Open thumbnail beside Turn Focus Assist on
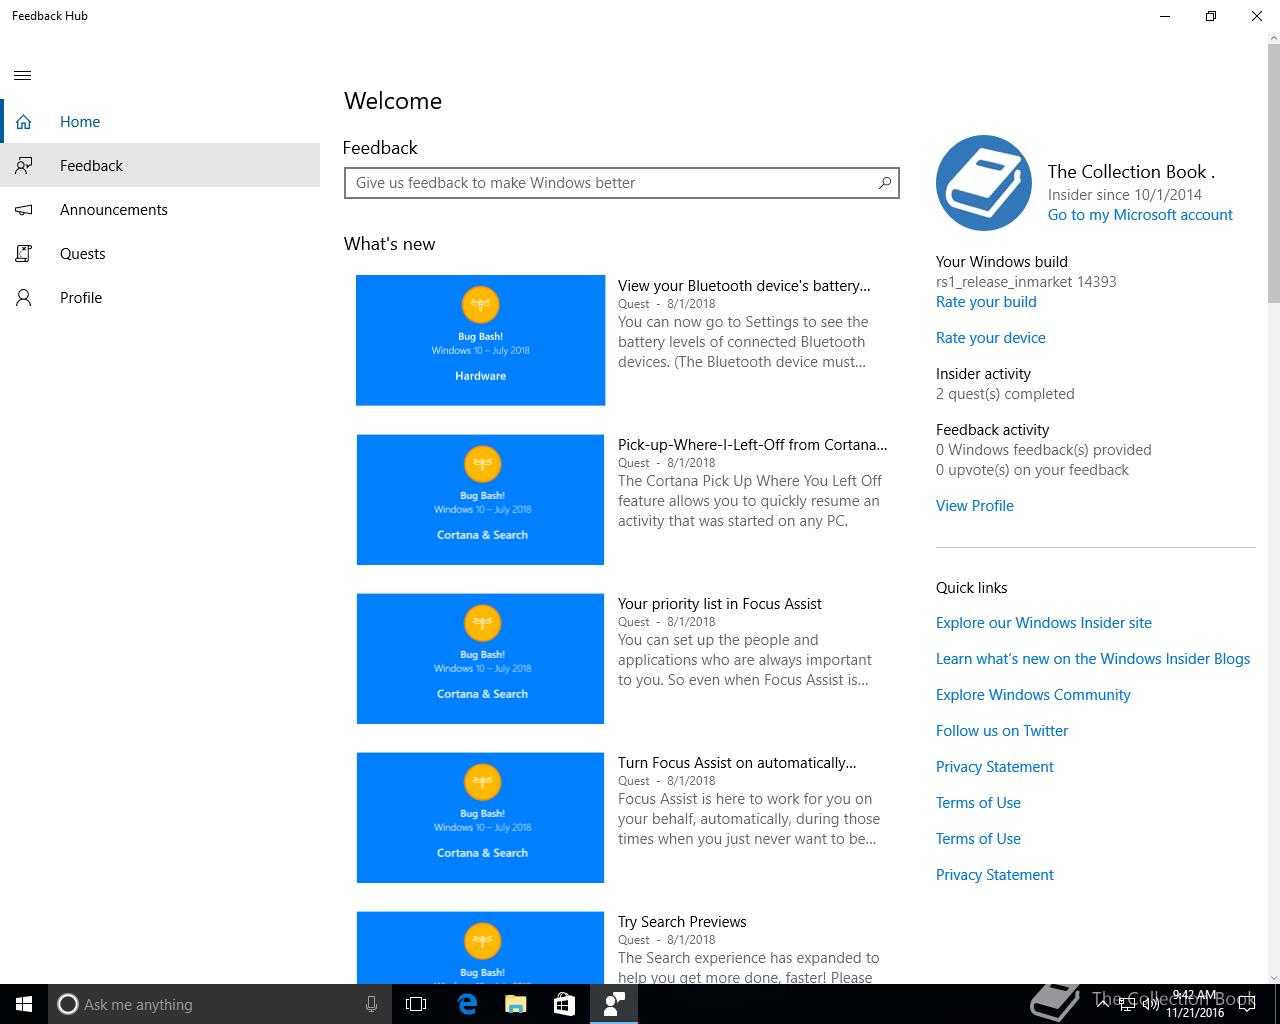 (481, 817)
